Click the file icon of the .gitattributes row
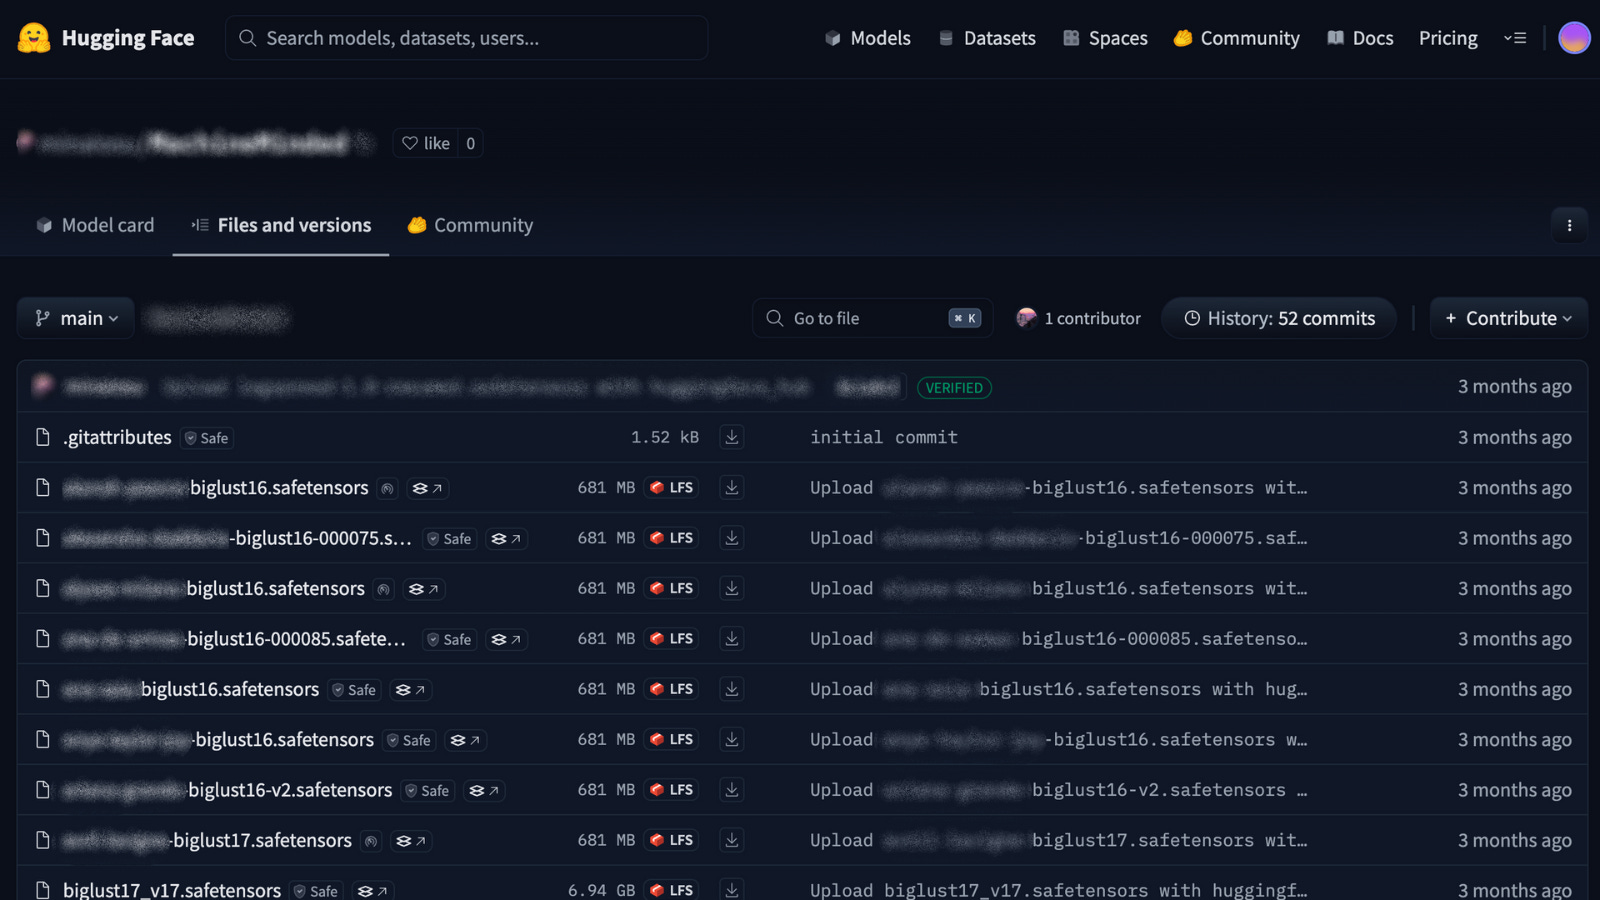The image size is (1600, 900). point(43,437)
